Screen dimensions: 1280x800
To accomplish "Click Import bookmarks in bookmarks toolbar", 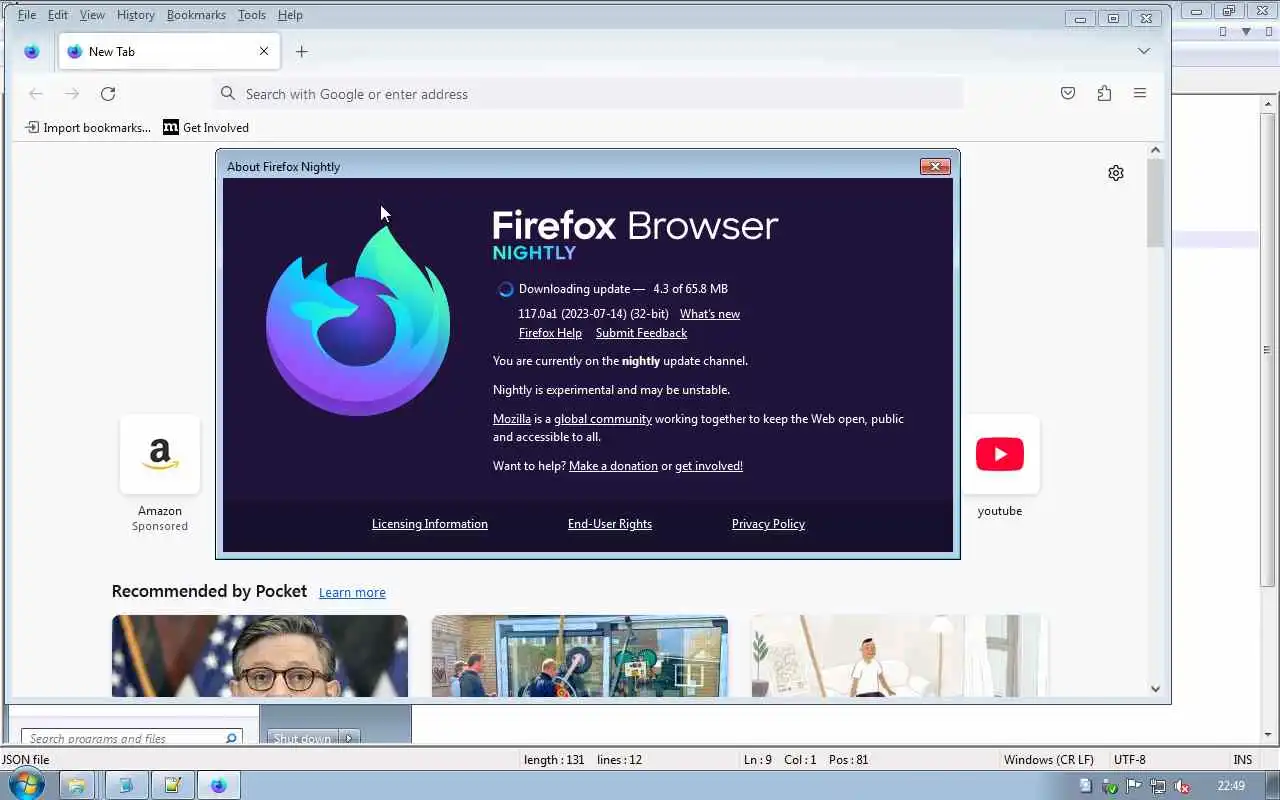I will (88, 128).
